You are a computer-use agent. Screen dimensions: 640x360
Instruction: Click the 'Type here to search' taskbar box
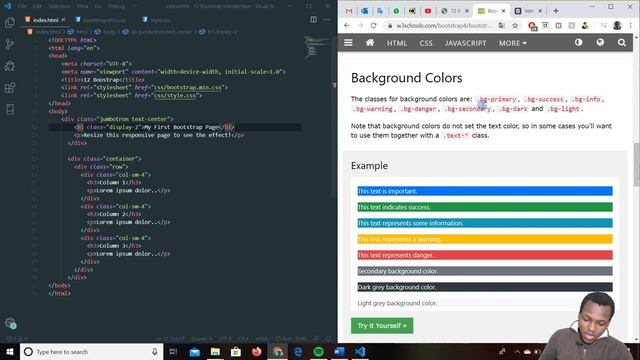pyautogui.click(x=91, y=351)
